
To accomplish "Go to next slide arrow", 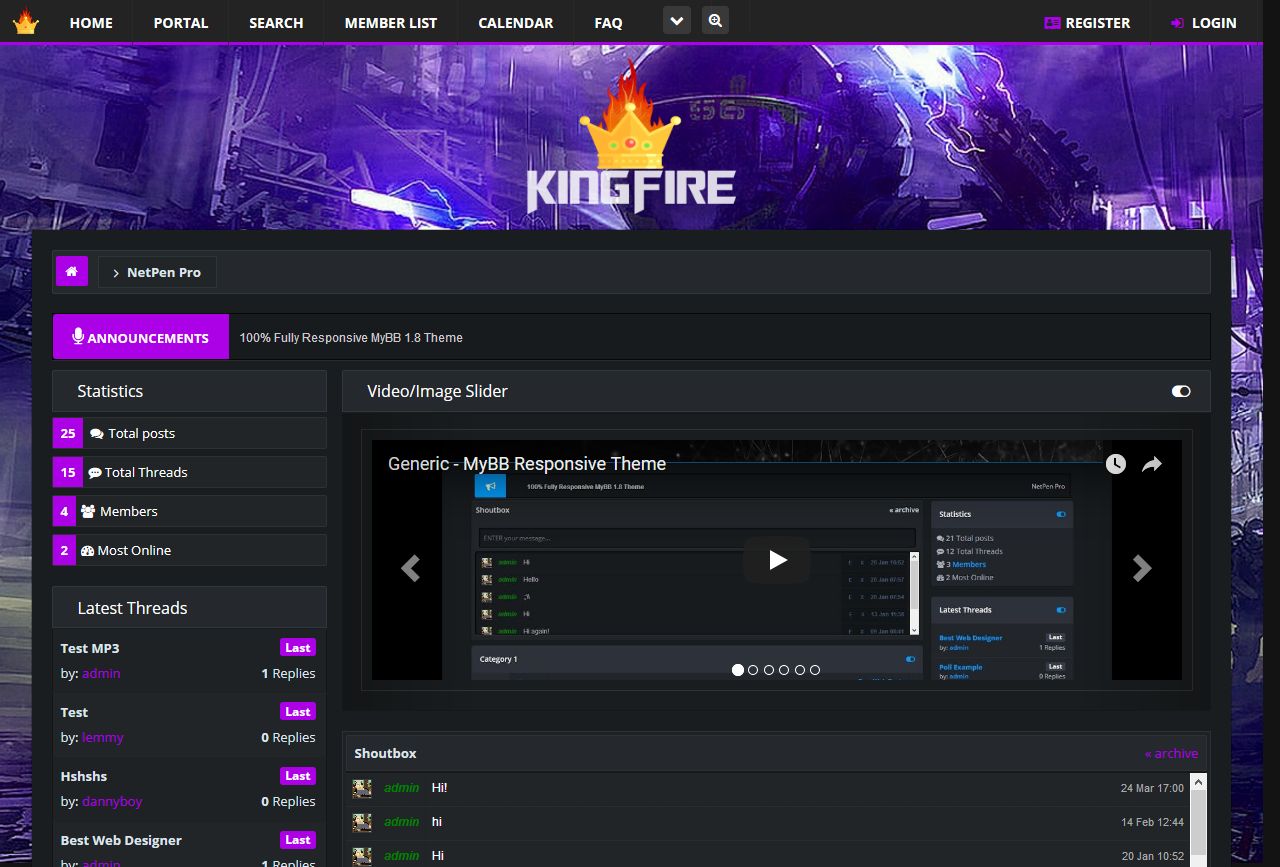I will 1142,568.
